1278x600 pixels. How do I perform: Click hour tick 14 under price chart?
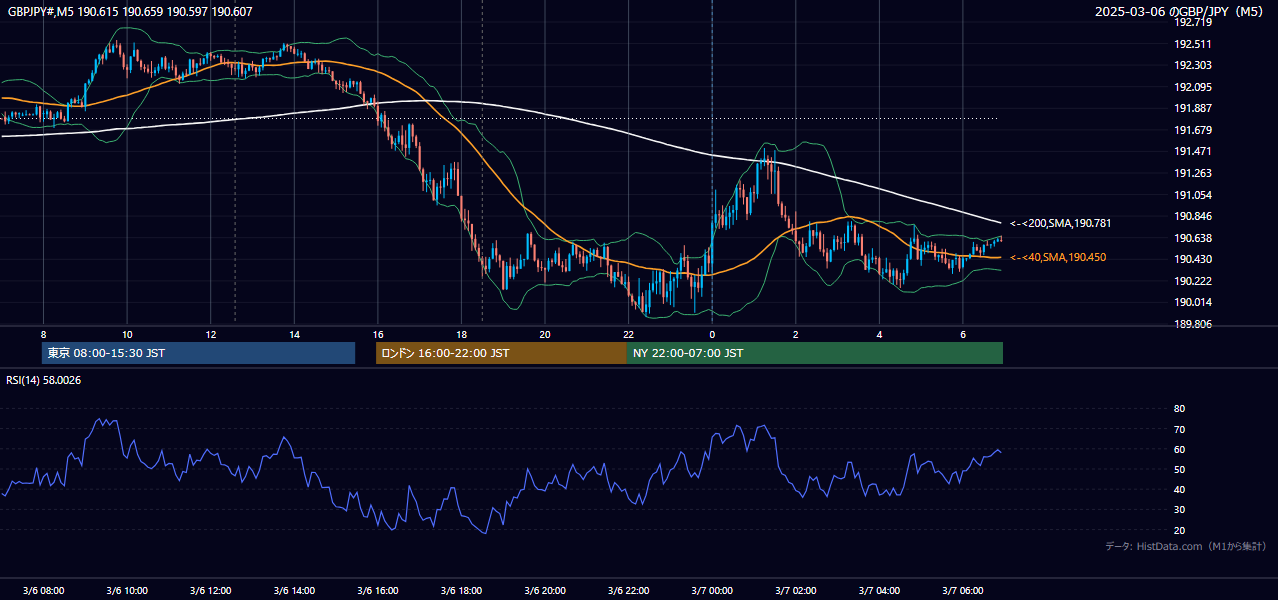pyautogui.click(x=294, y=334)
